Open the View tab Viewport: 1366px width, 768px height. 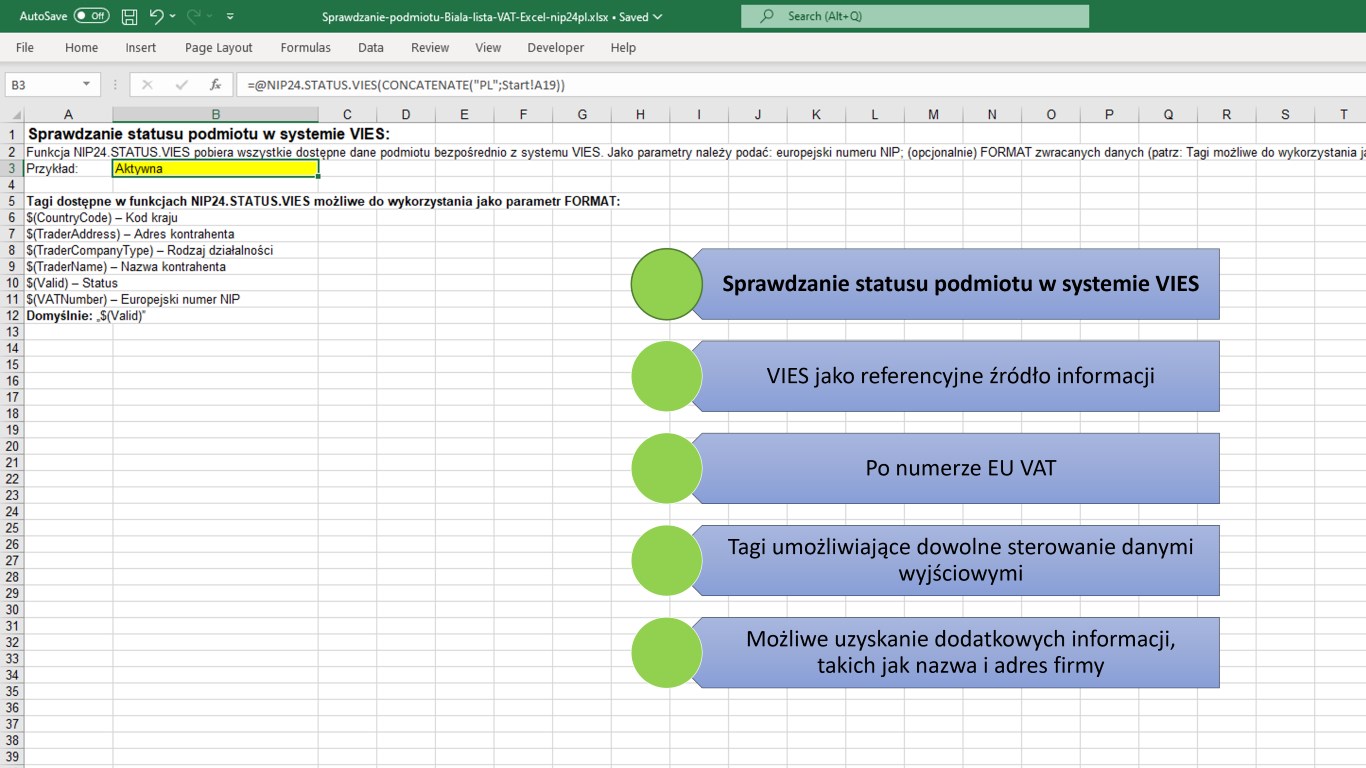pos(488,47)
